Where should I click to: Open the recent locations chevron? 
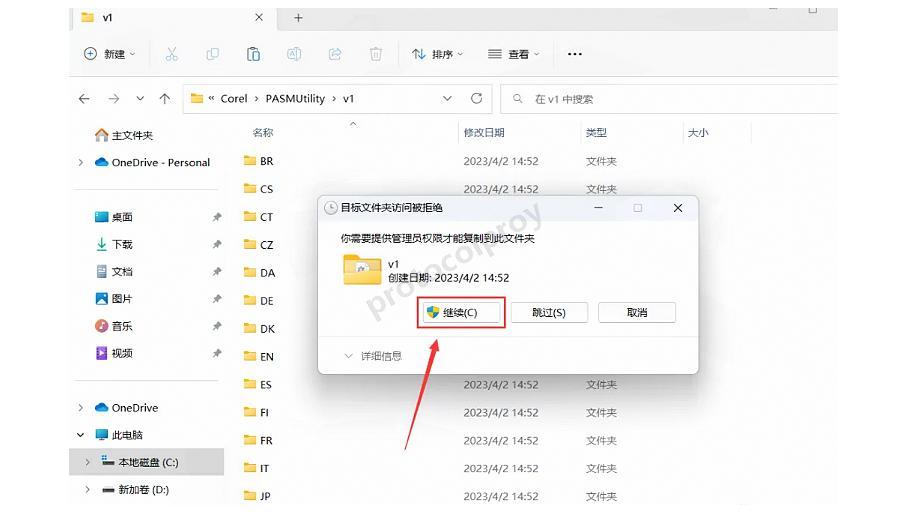[x=140, y=99]
